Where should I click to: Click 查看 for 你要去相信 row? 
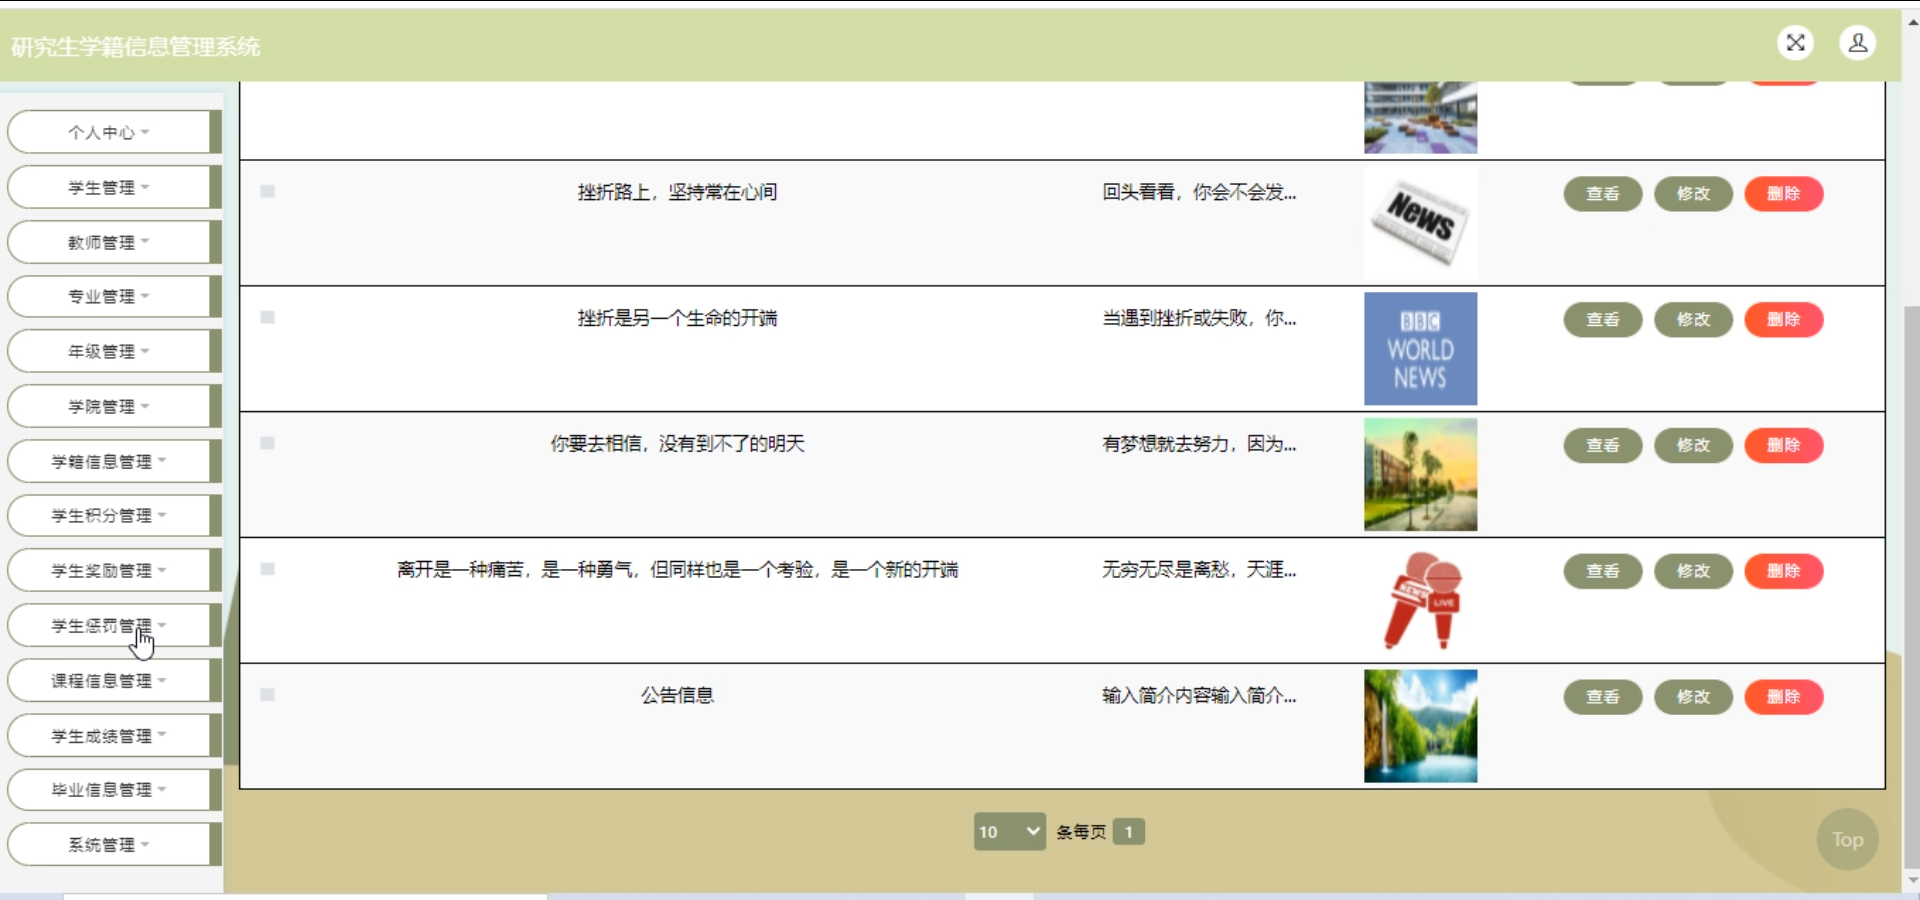(1602, 445)
